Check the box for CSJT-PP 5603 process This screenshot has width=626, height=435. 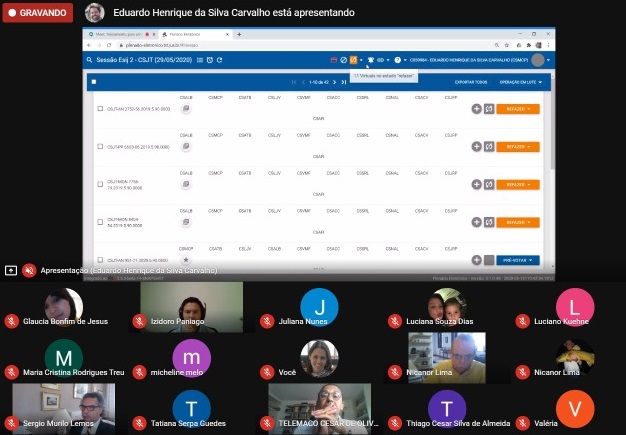[100, 147]
